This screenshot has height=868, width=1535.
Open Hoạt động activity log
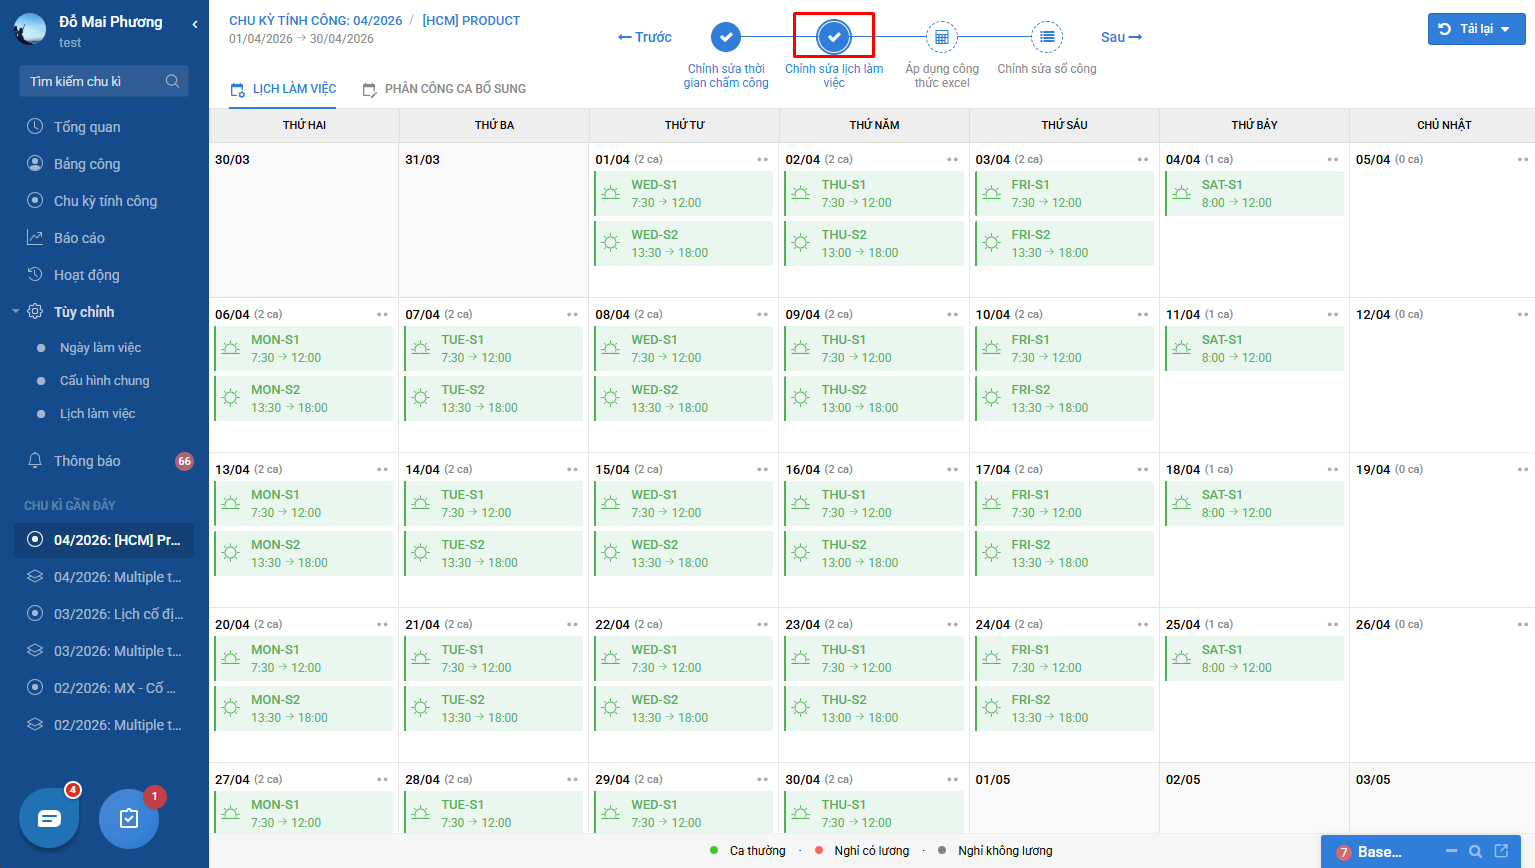pos(86,275)
